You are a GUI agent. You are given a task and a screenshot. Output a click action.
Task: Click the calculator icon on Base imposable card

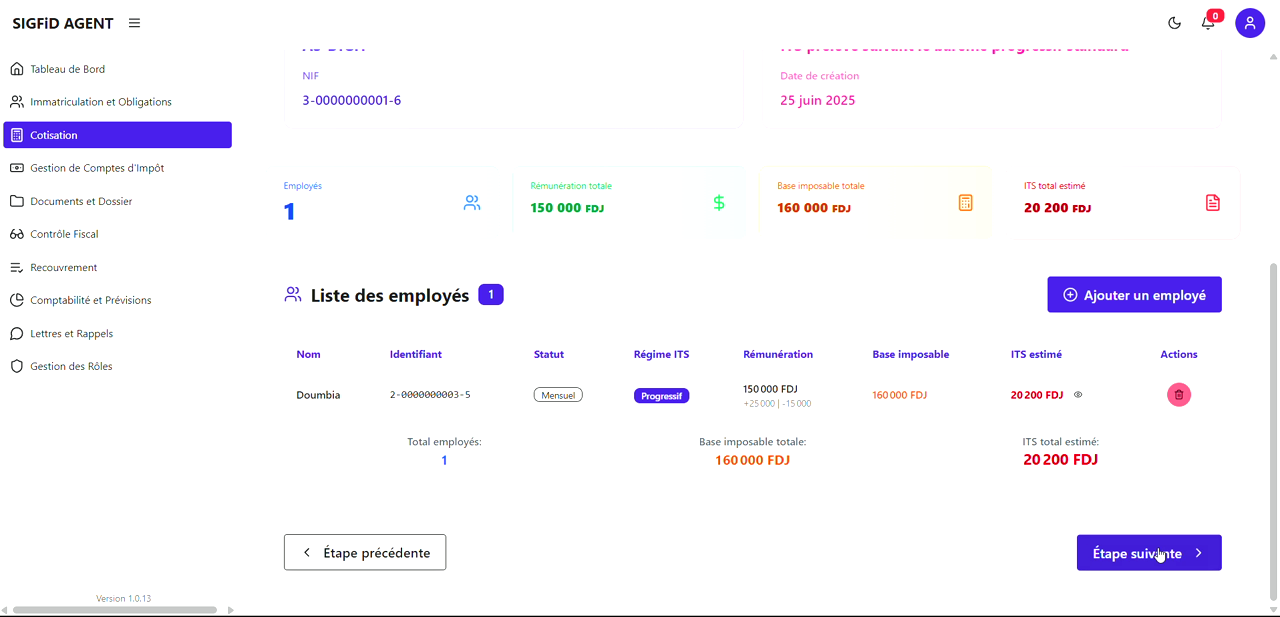pos(965,202)
